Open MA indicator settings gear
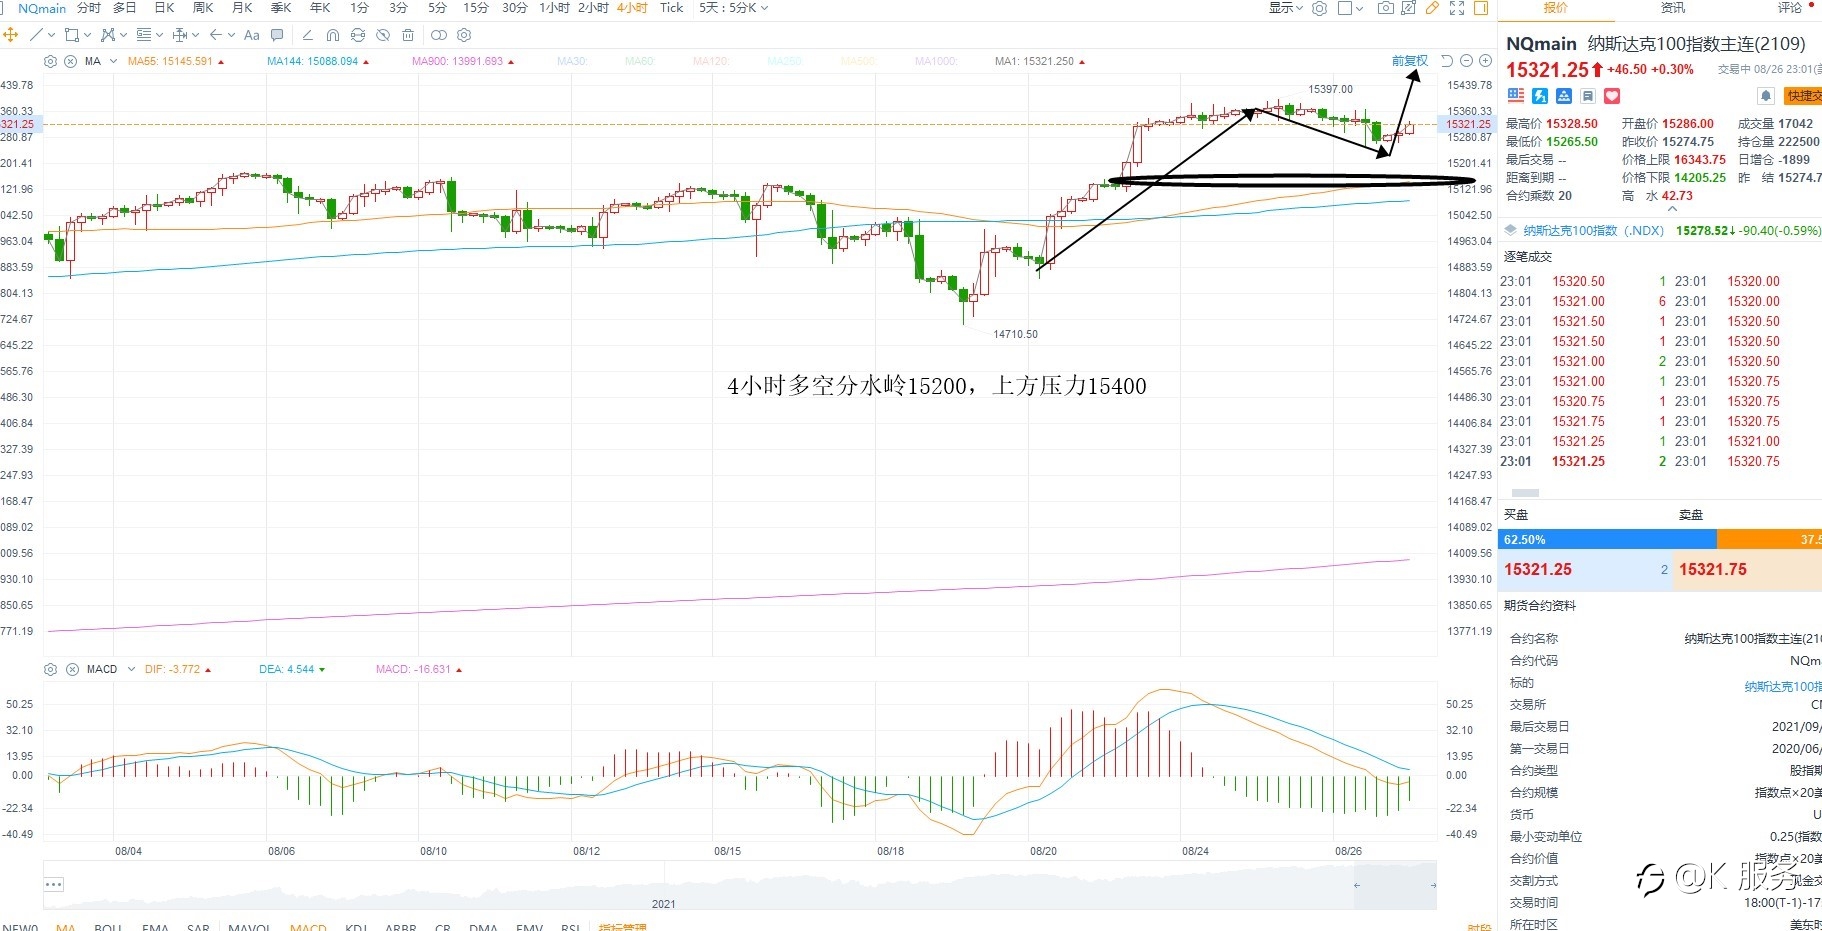This screenshot has height=931, width=1822. pyautogui.click(x=51, y=61)
